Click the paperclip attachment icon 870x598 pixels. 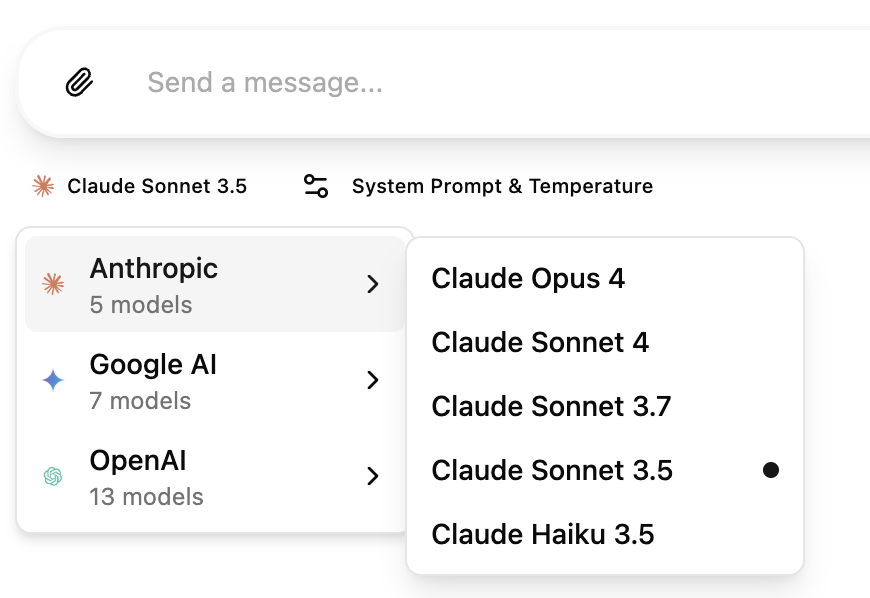79,82
